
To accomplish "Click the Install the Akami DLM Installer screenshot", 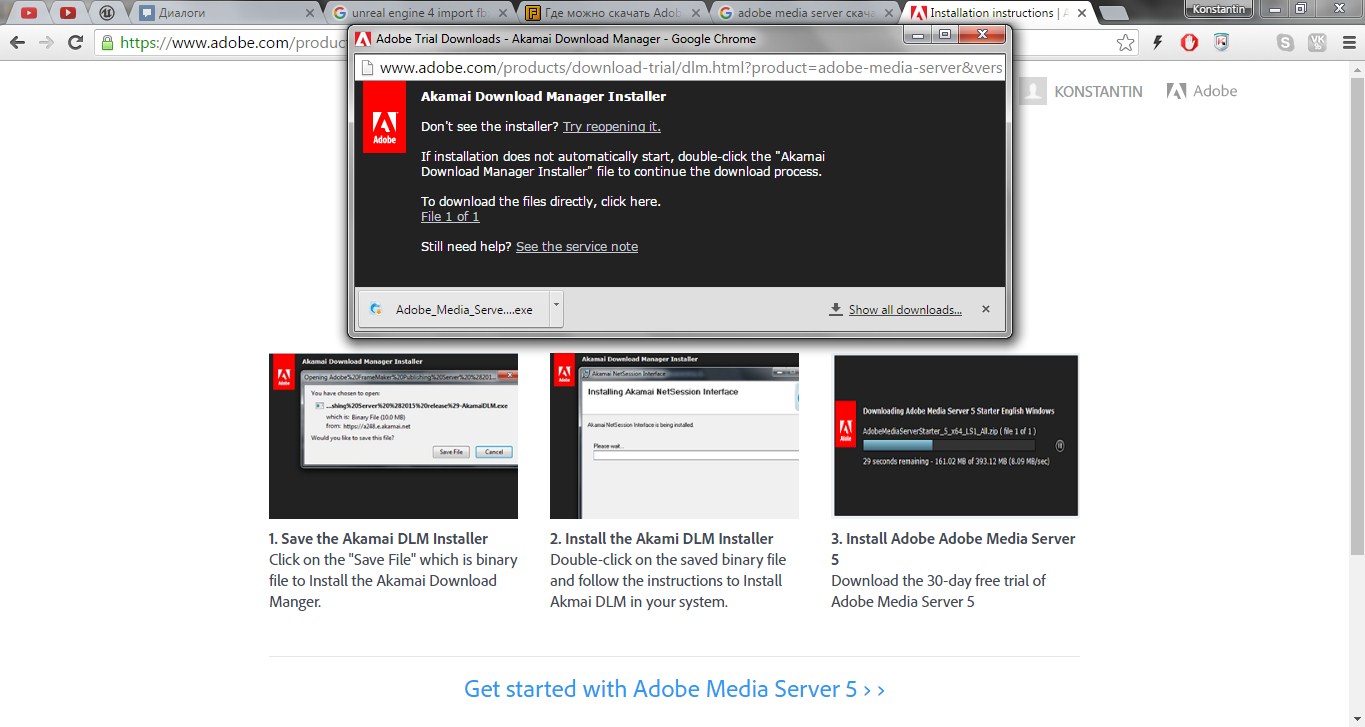I will coord(674,436).
